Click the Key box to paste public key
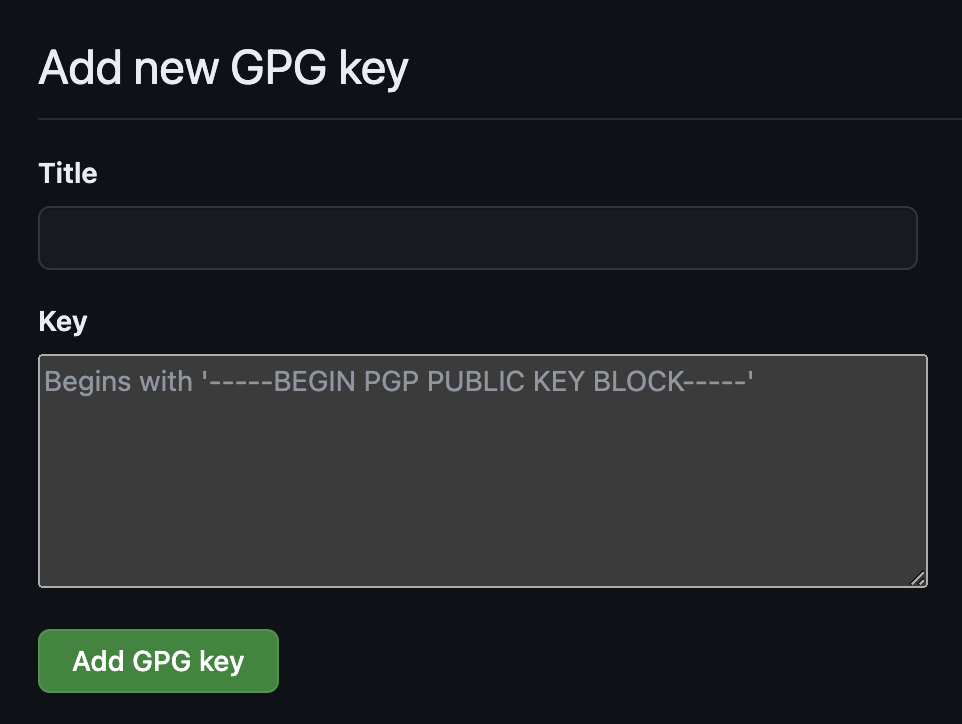The height and width of the screenshot is (724, 962). [x=482, y=470]
